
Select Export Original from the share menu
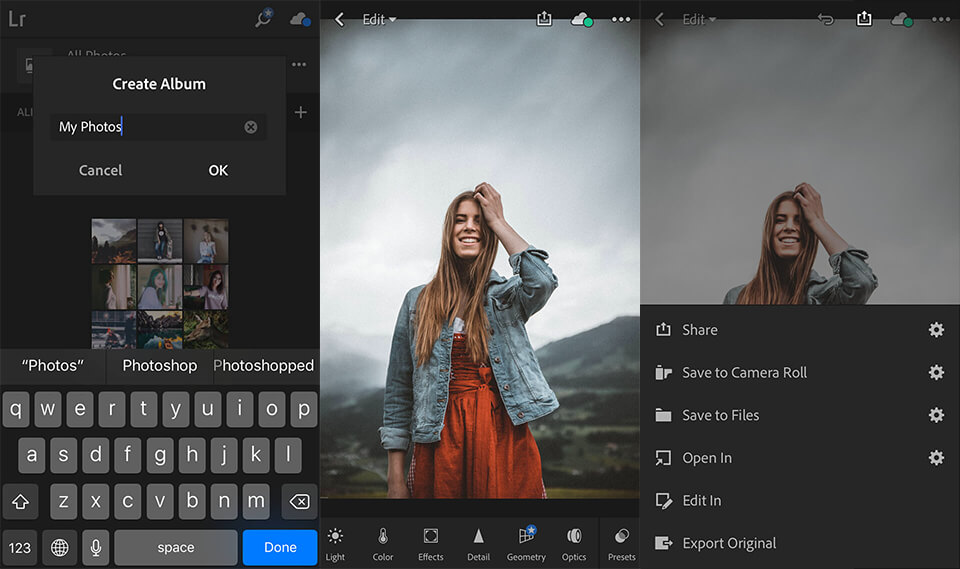pos(728,543)
